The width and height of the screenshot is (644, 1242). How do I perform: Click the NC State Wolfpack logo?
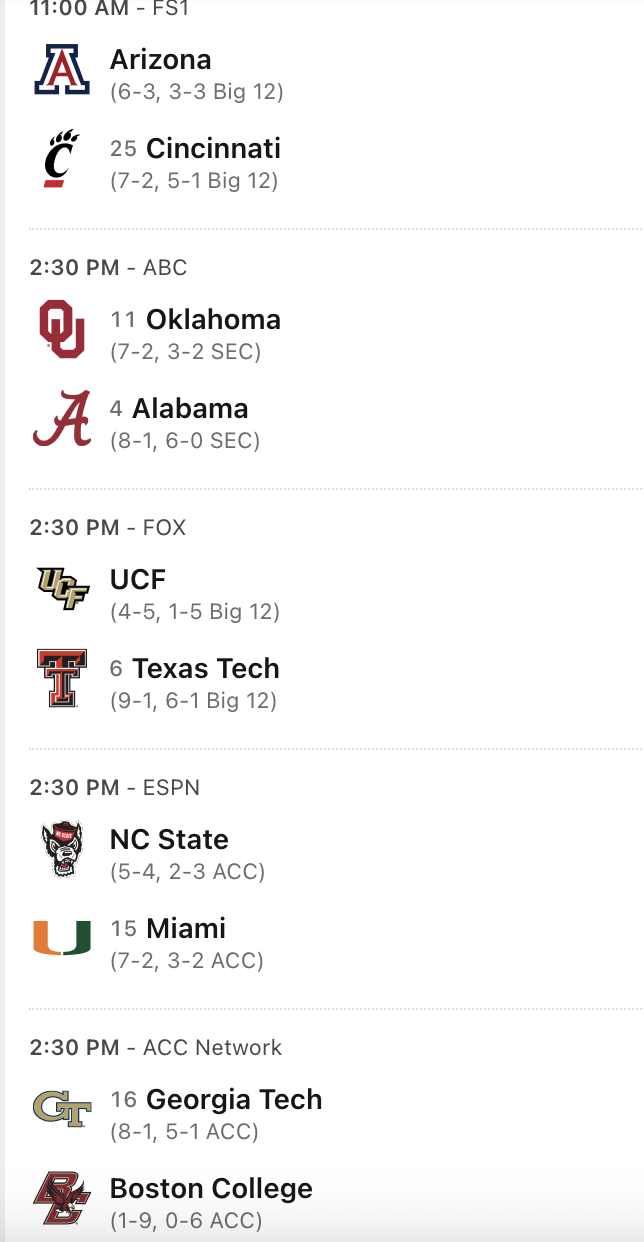[x=62, y=849]
